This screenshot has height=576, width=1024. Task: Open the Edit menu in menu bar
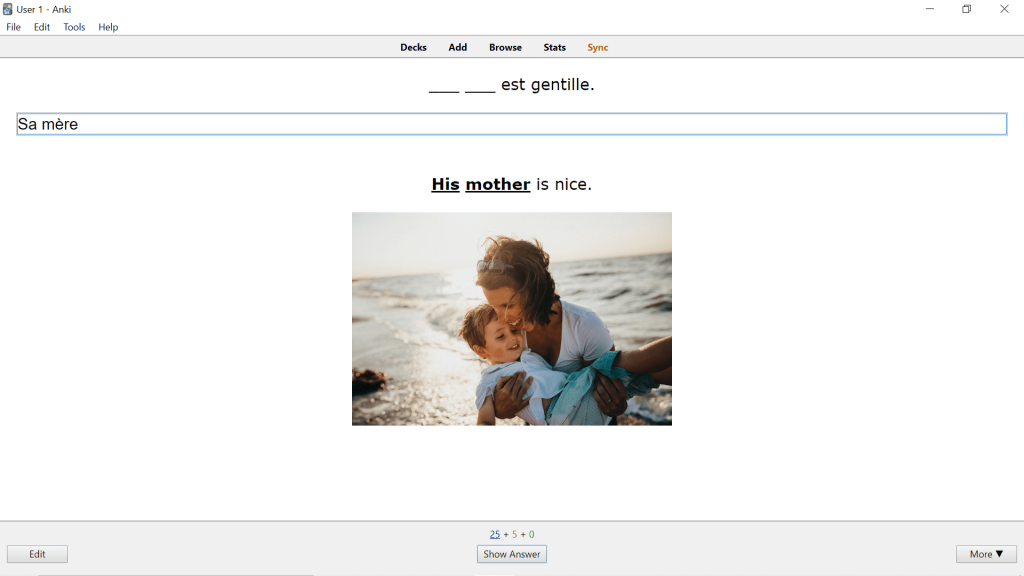coord(42,27)
